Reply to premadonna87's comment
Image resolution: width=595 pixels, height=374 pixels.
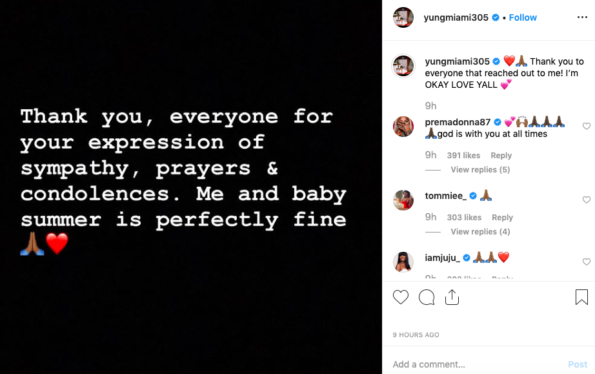pyautogui.click(x=501, y=155)
